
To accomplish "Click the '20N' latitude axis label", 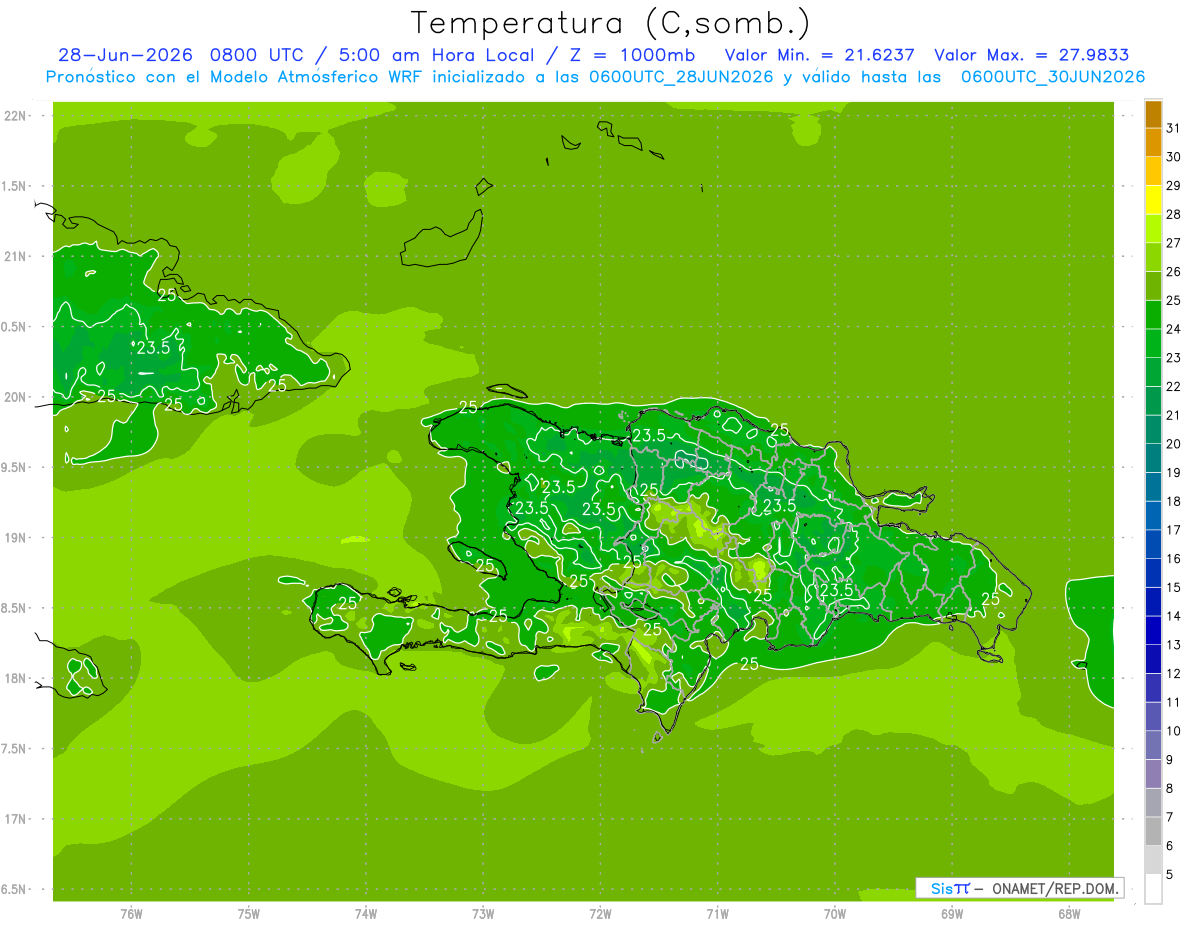I will (17, 397).
